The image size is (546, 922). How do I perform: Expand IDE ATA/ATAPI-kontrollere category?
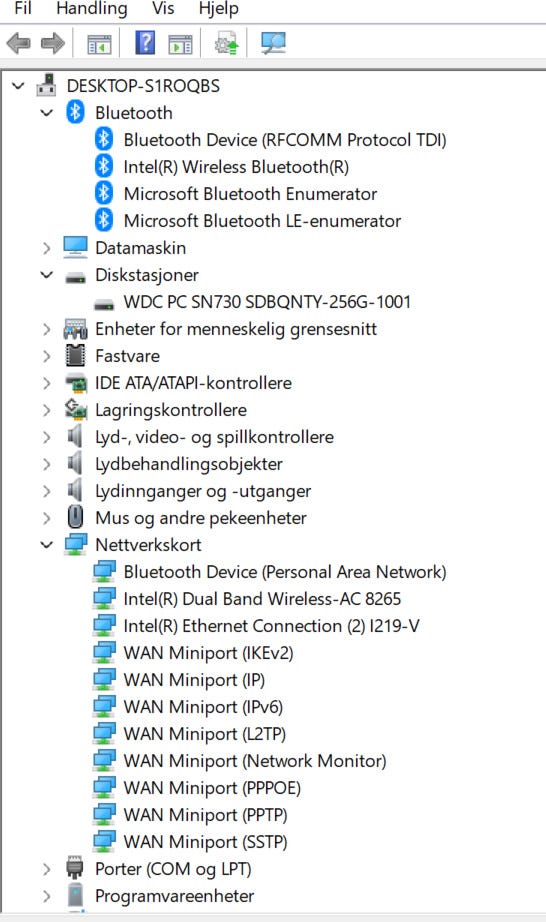pyautogui.click(x=47, y=383)
